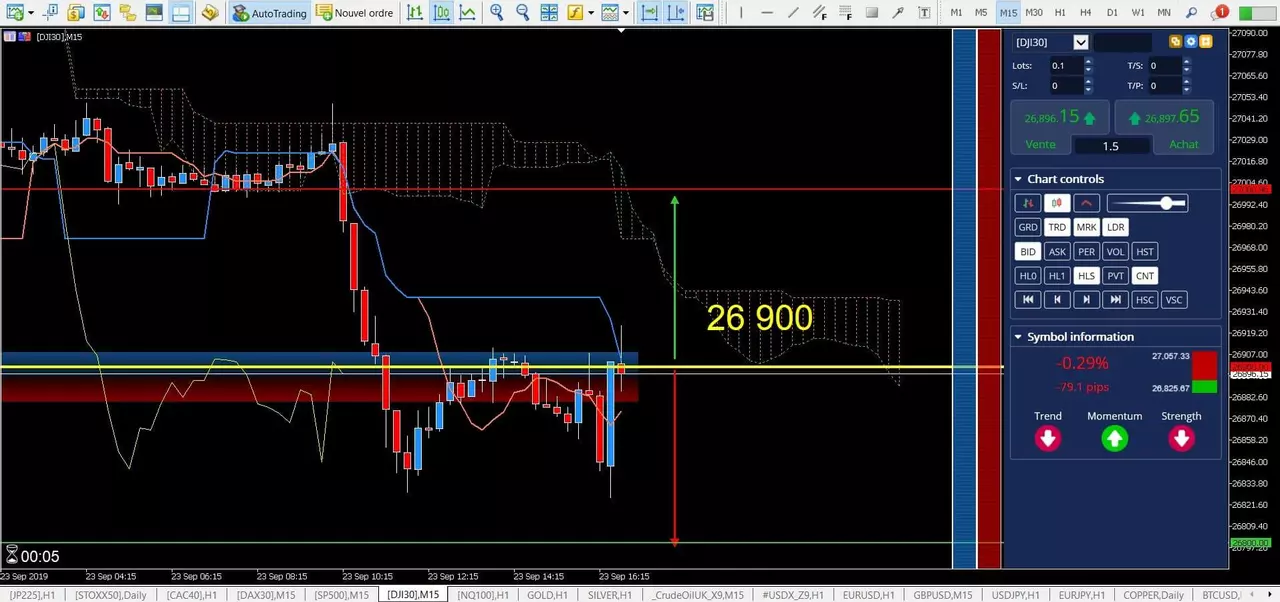Screen dimensions: 1280x602
Task: Tile chart windows icon
Action: [x=549, y=13]
